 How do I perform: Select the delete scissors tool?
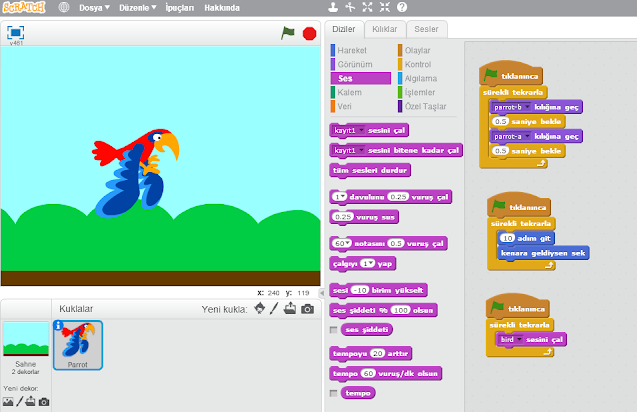(350, 7)
